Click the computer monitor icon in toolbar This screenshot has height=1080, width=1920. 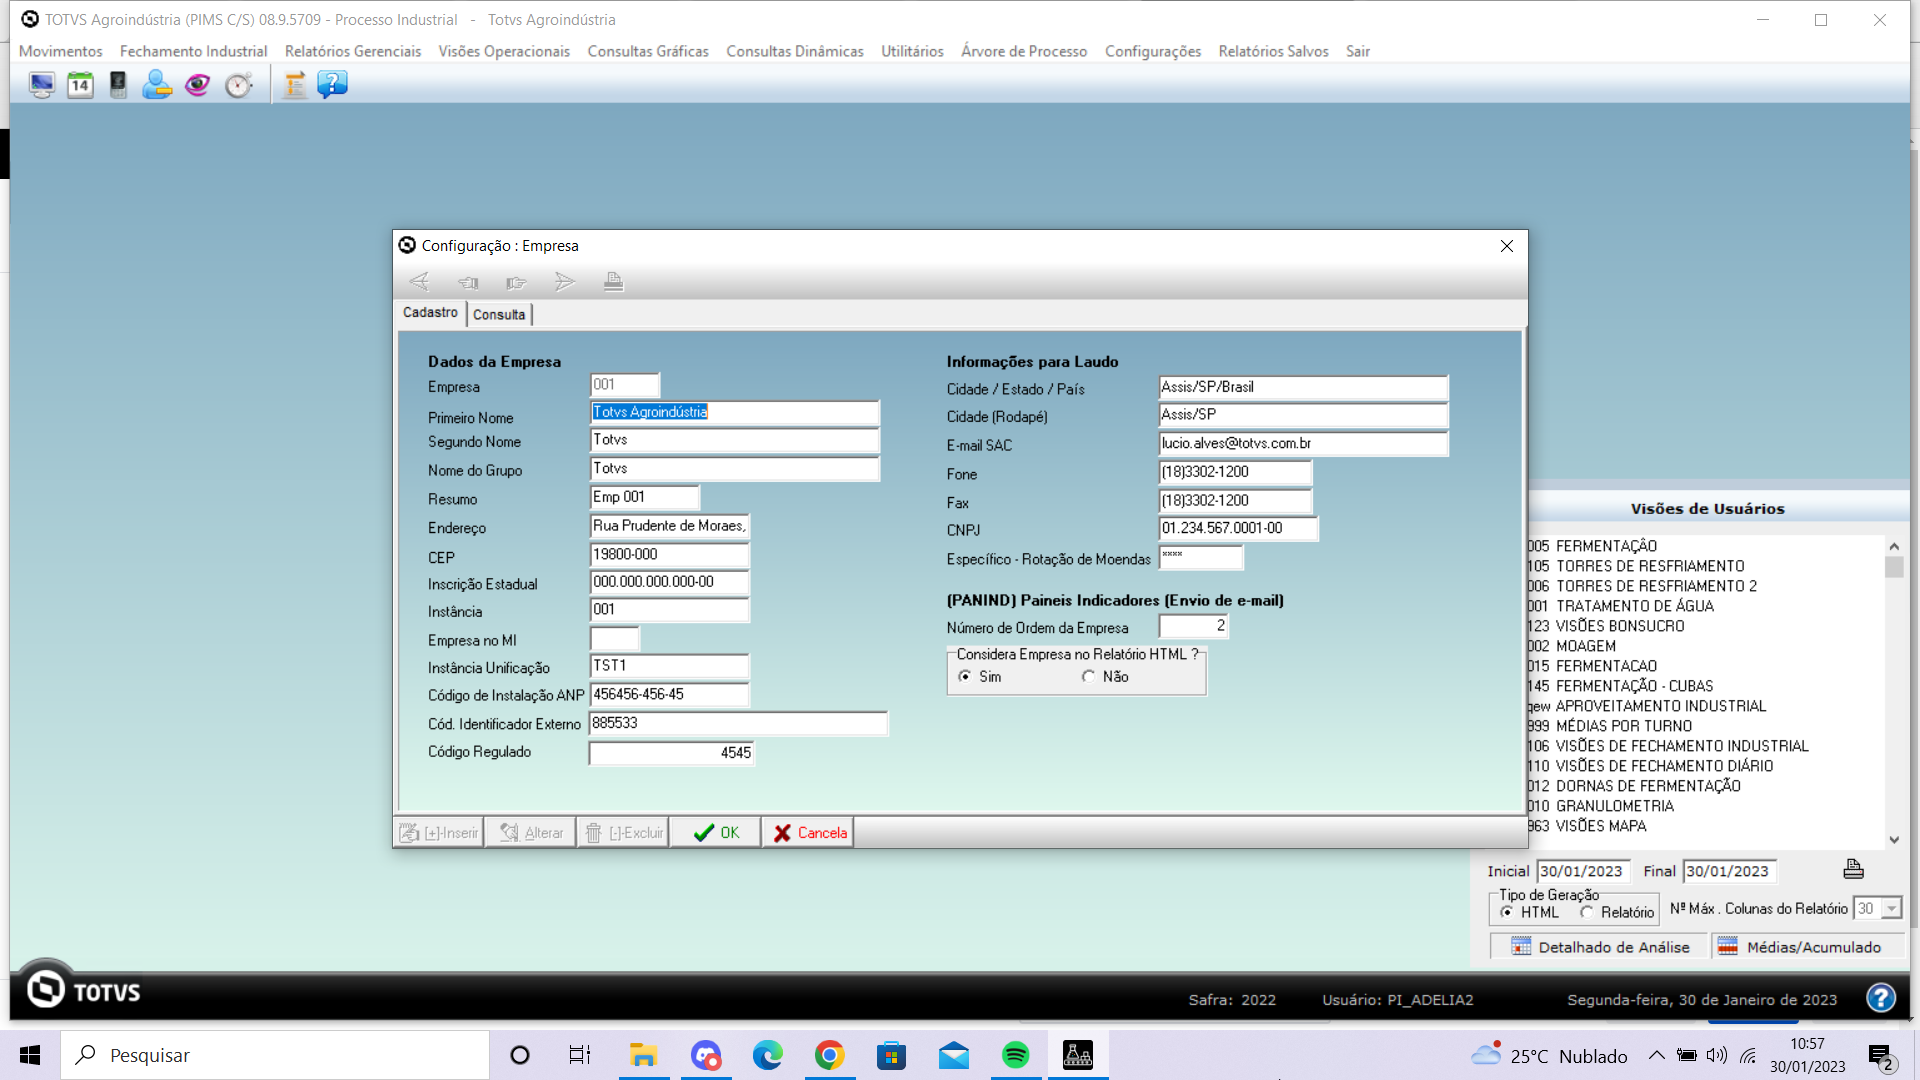click(41, 85)
